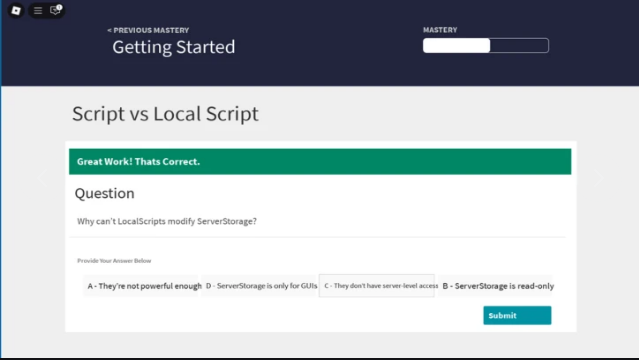Click the MASTERY label
This screenshot has width=639, height=360.
pyautogui.click(x=440, y=30)
